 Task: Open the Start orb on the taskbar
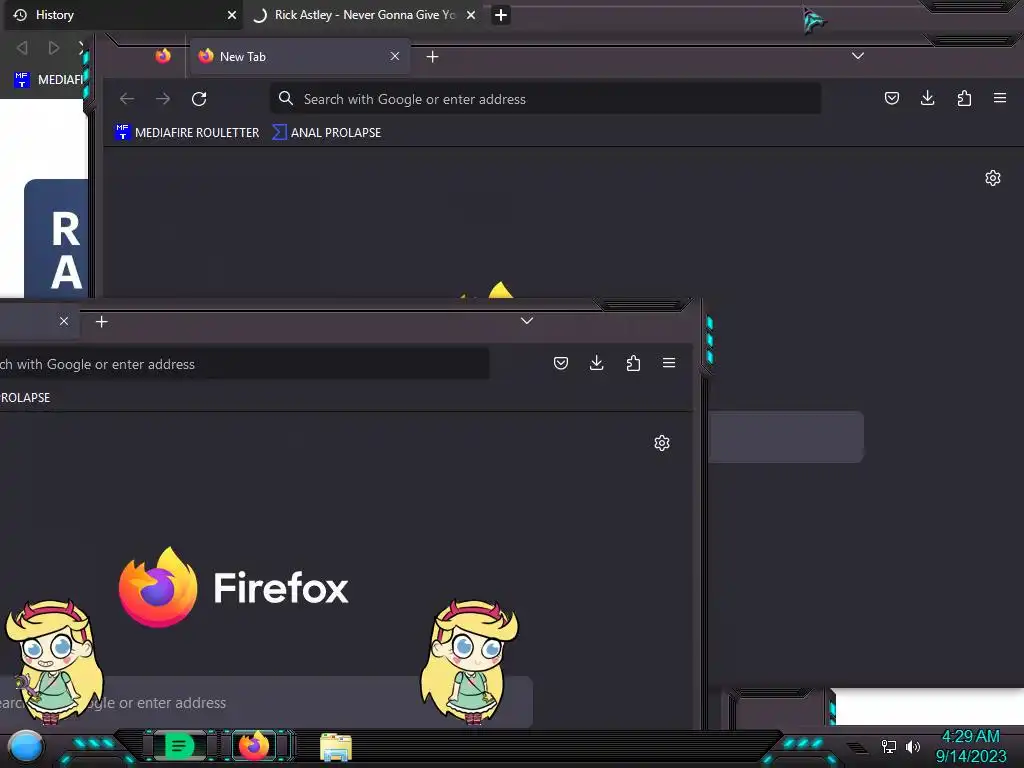coord(26,748)
